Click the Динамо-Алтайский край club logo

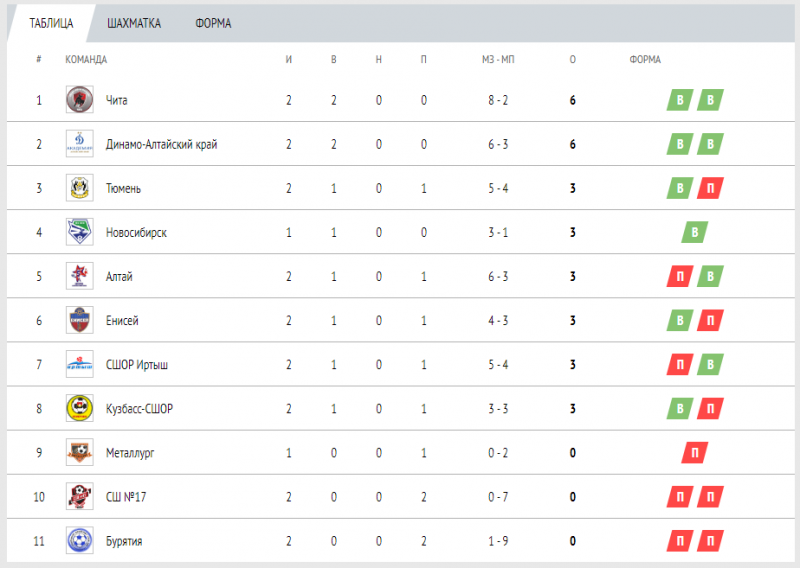click(79, 144)
